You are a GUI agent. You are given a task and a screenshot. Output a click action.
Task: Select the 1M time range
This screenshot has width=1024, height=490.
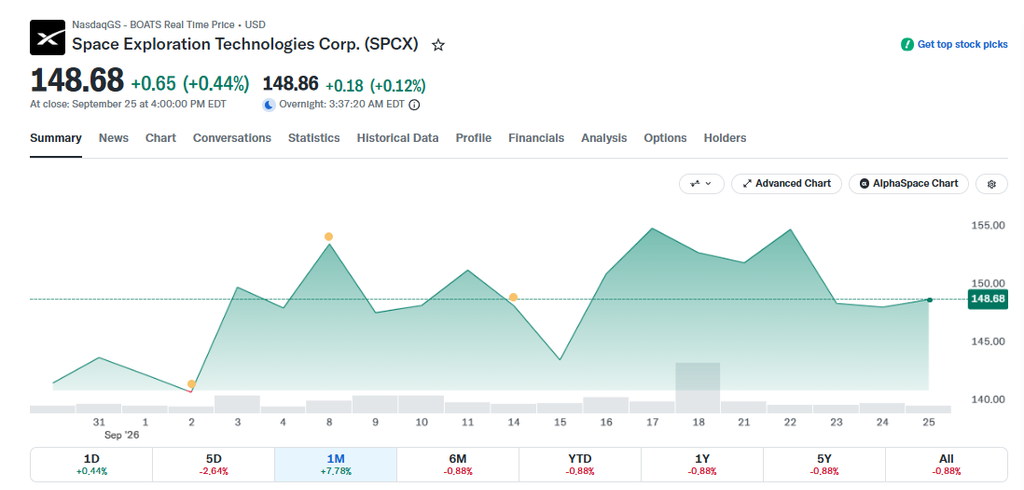coord(336,465)
